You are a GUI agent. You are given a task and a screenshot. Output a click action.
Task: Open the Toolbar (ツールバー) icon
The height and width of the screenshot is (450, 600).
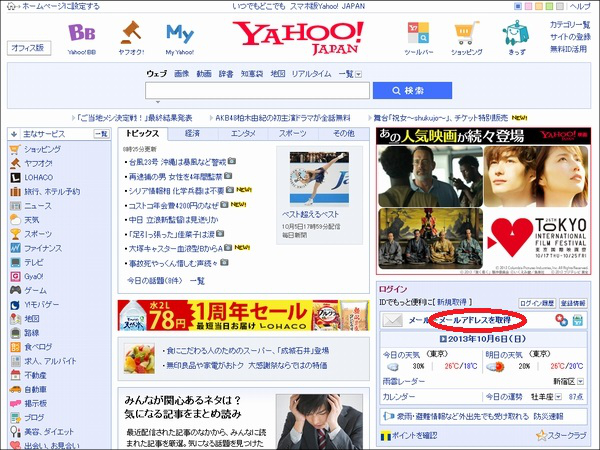(418, 33)
